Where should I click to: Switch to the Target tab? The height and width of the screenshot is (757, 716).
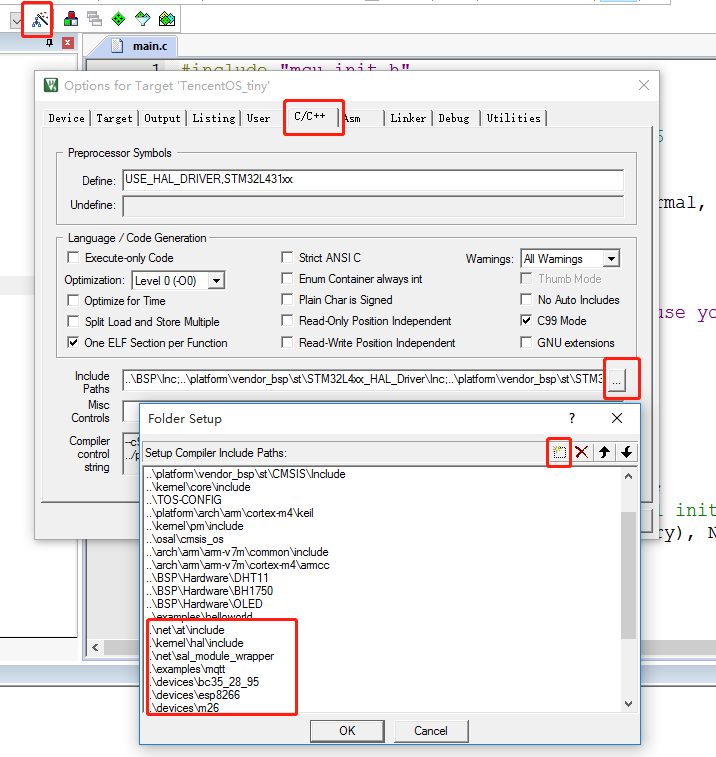click(x=114, y=118)
